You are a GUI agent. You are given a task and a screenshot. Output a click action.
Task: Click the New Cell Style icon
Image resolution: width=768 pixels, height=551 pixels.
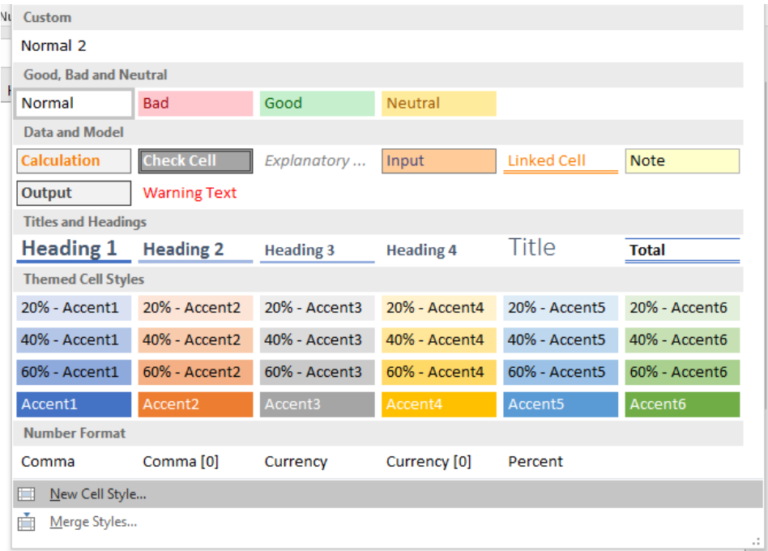27,494
